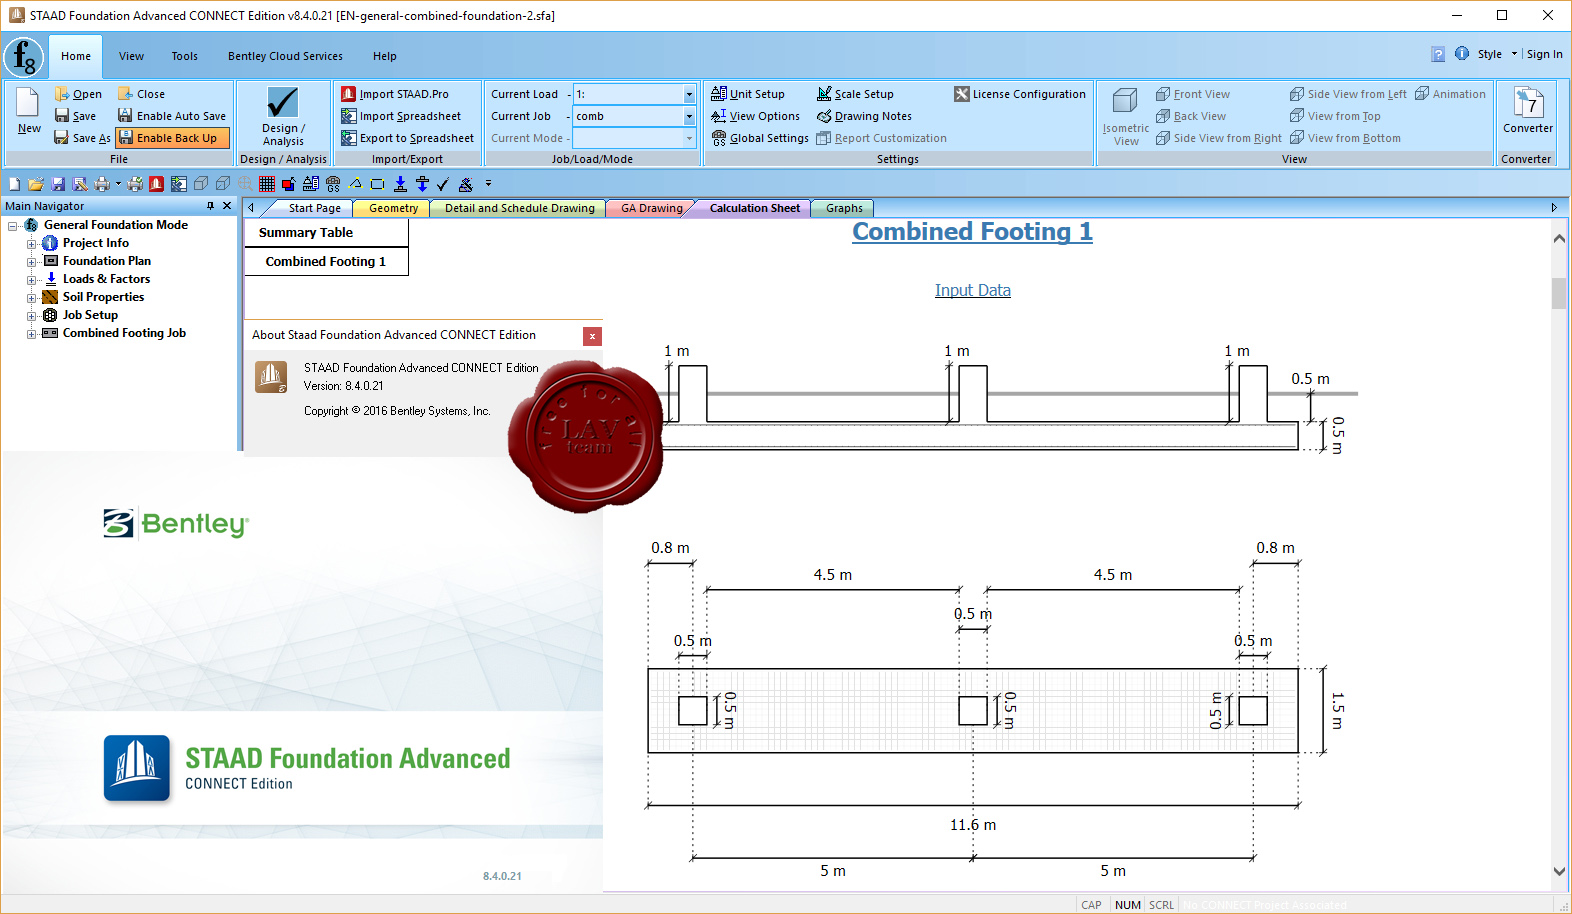Click Sign In
Viewport: 1572px width, 914px height.
[x=1544, y=54]
